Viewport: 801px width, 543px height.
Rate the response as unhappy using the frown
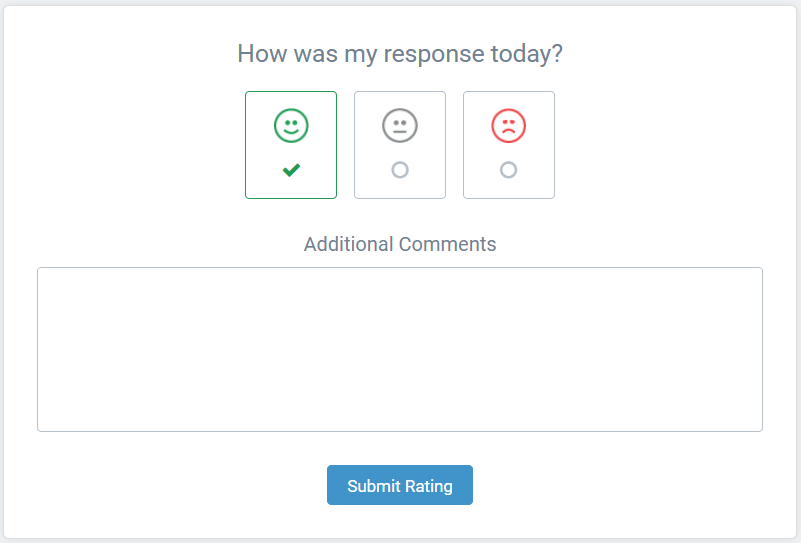(508, 125)
